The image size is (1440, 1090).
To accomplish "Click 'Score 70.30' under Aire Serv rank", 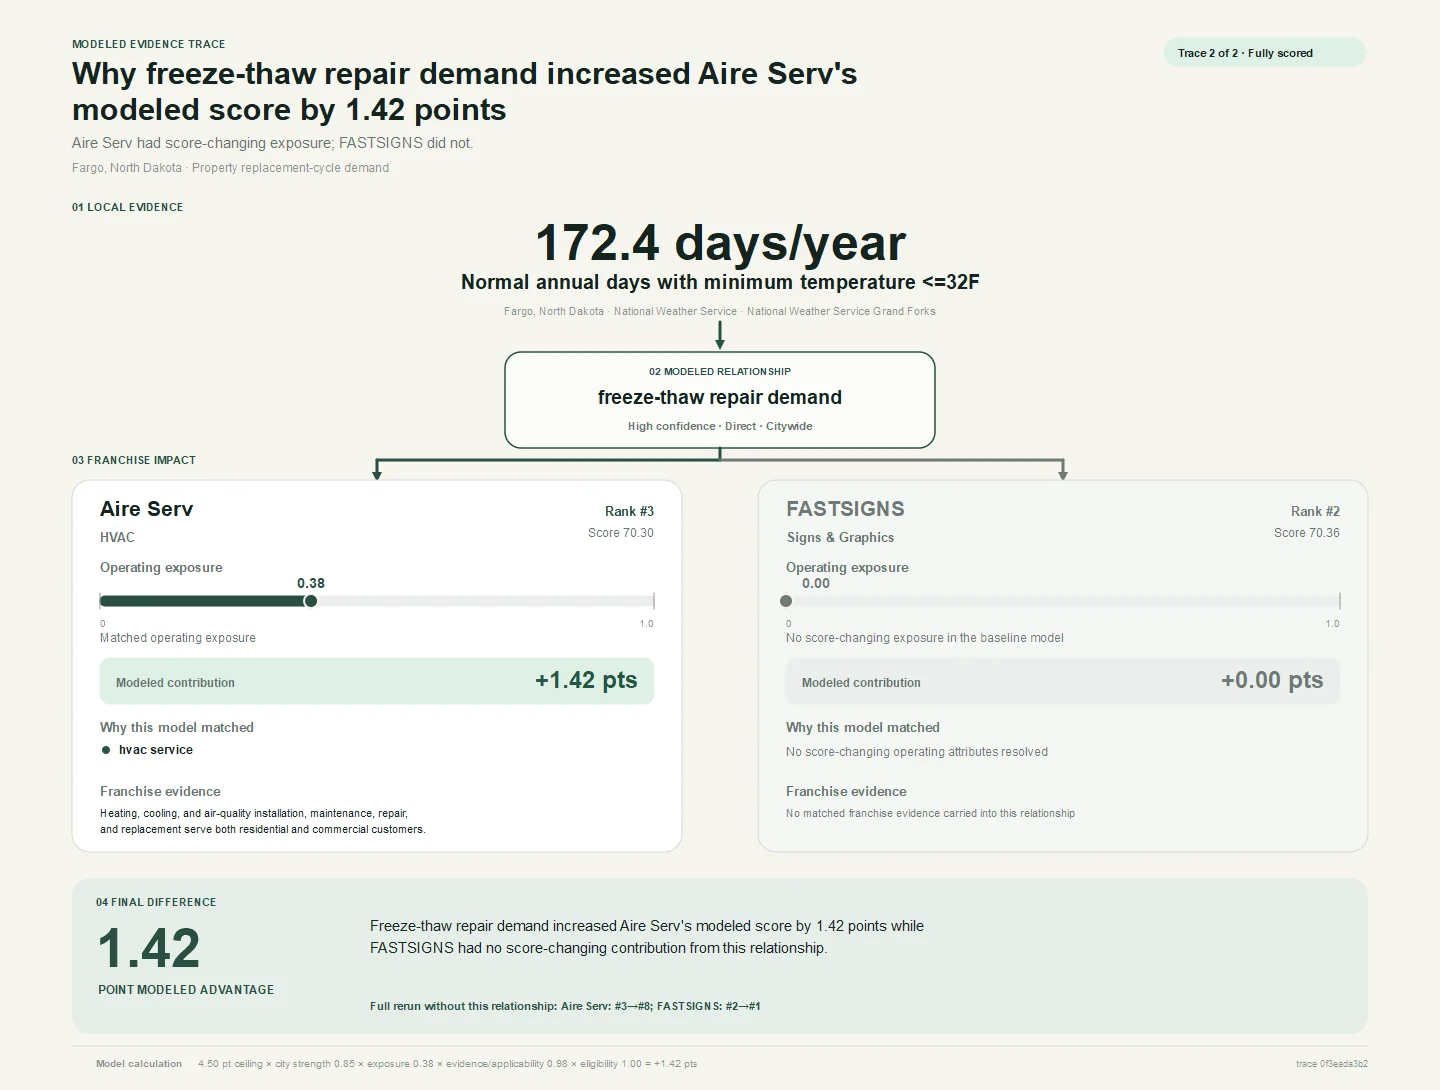I will coord(621,533).
